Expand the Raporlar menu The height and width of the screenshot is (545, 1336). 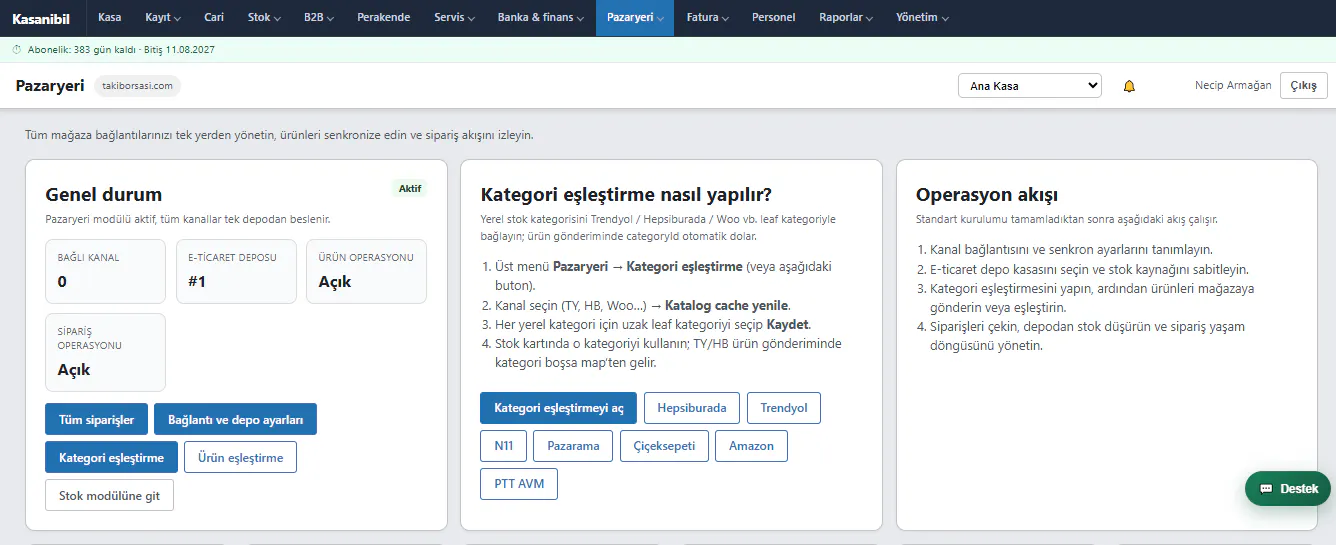tap(846, 17)
